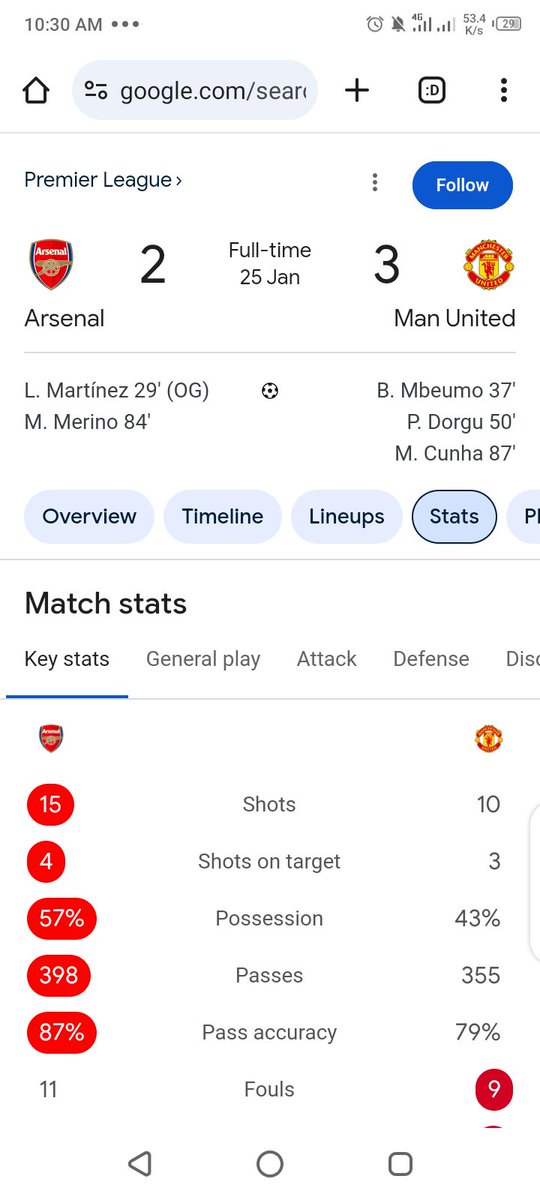
Task: Follow the Premier League match
Action: 462,185
